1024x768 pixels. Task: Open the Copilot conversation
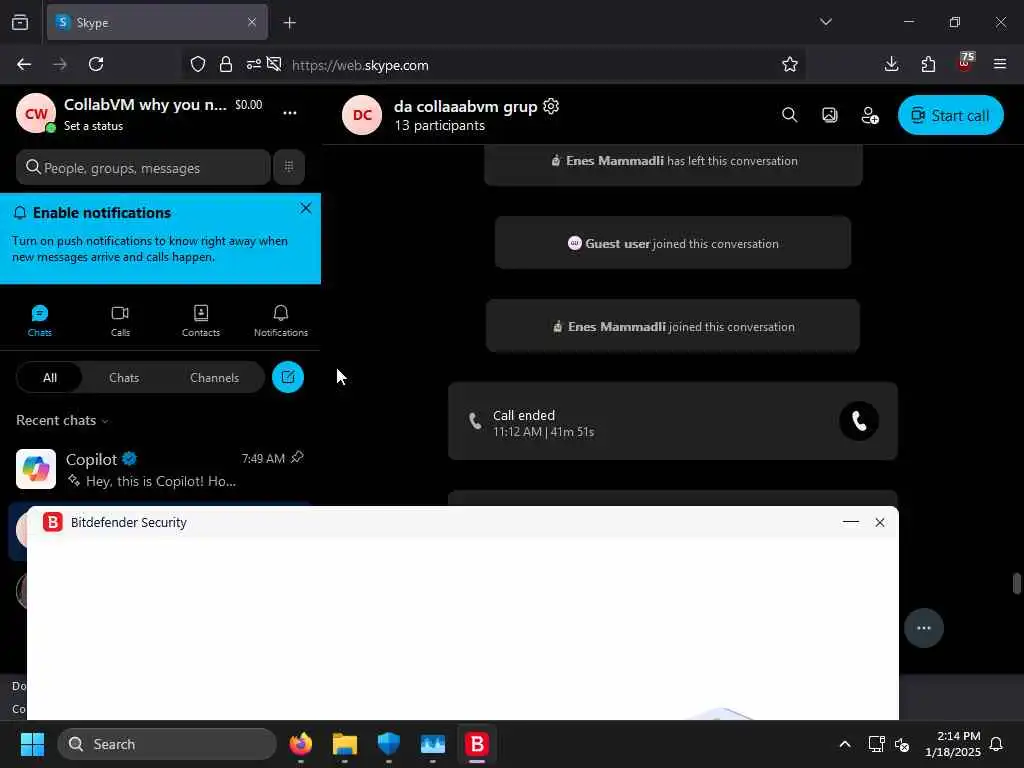point(160,469)
